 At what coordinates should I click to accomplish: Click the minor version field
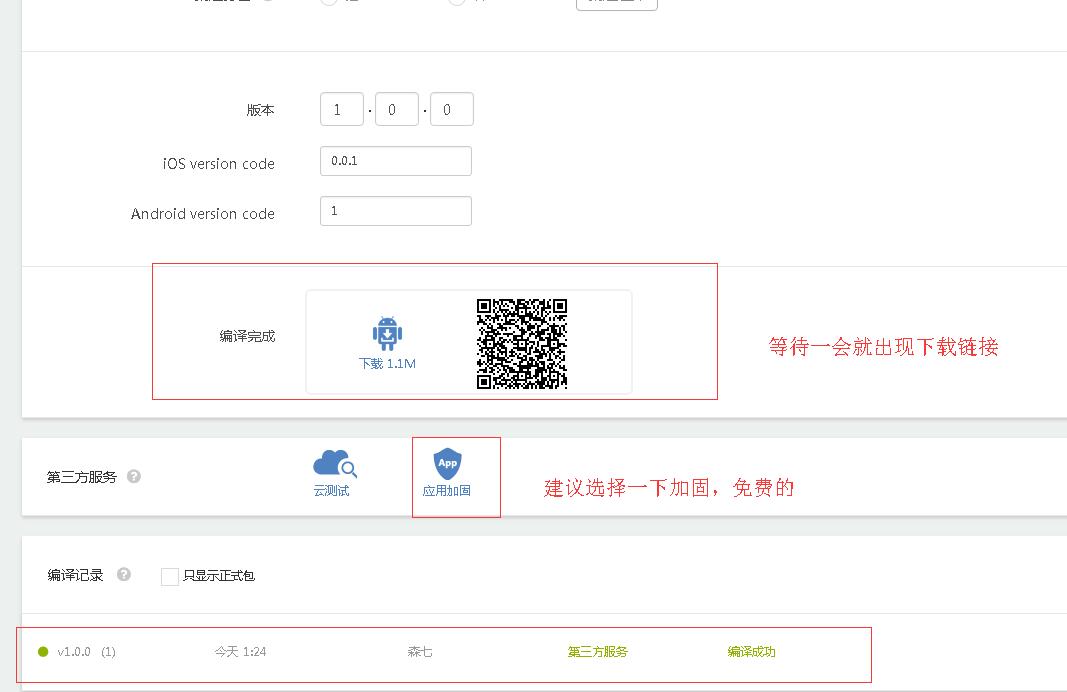click(397, 109)
